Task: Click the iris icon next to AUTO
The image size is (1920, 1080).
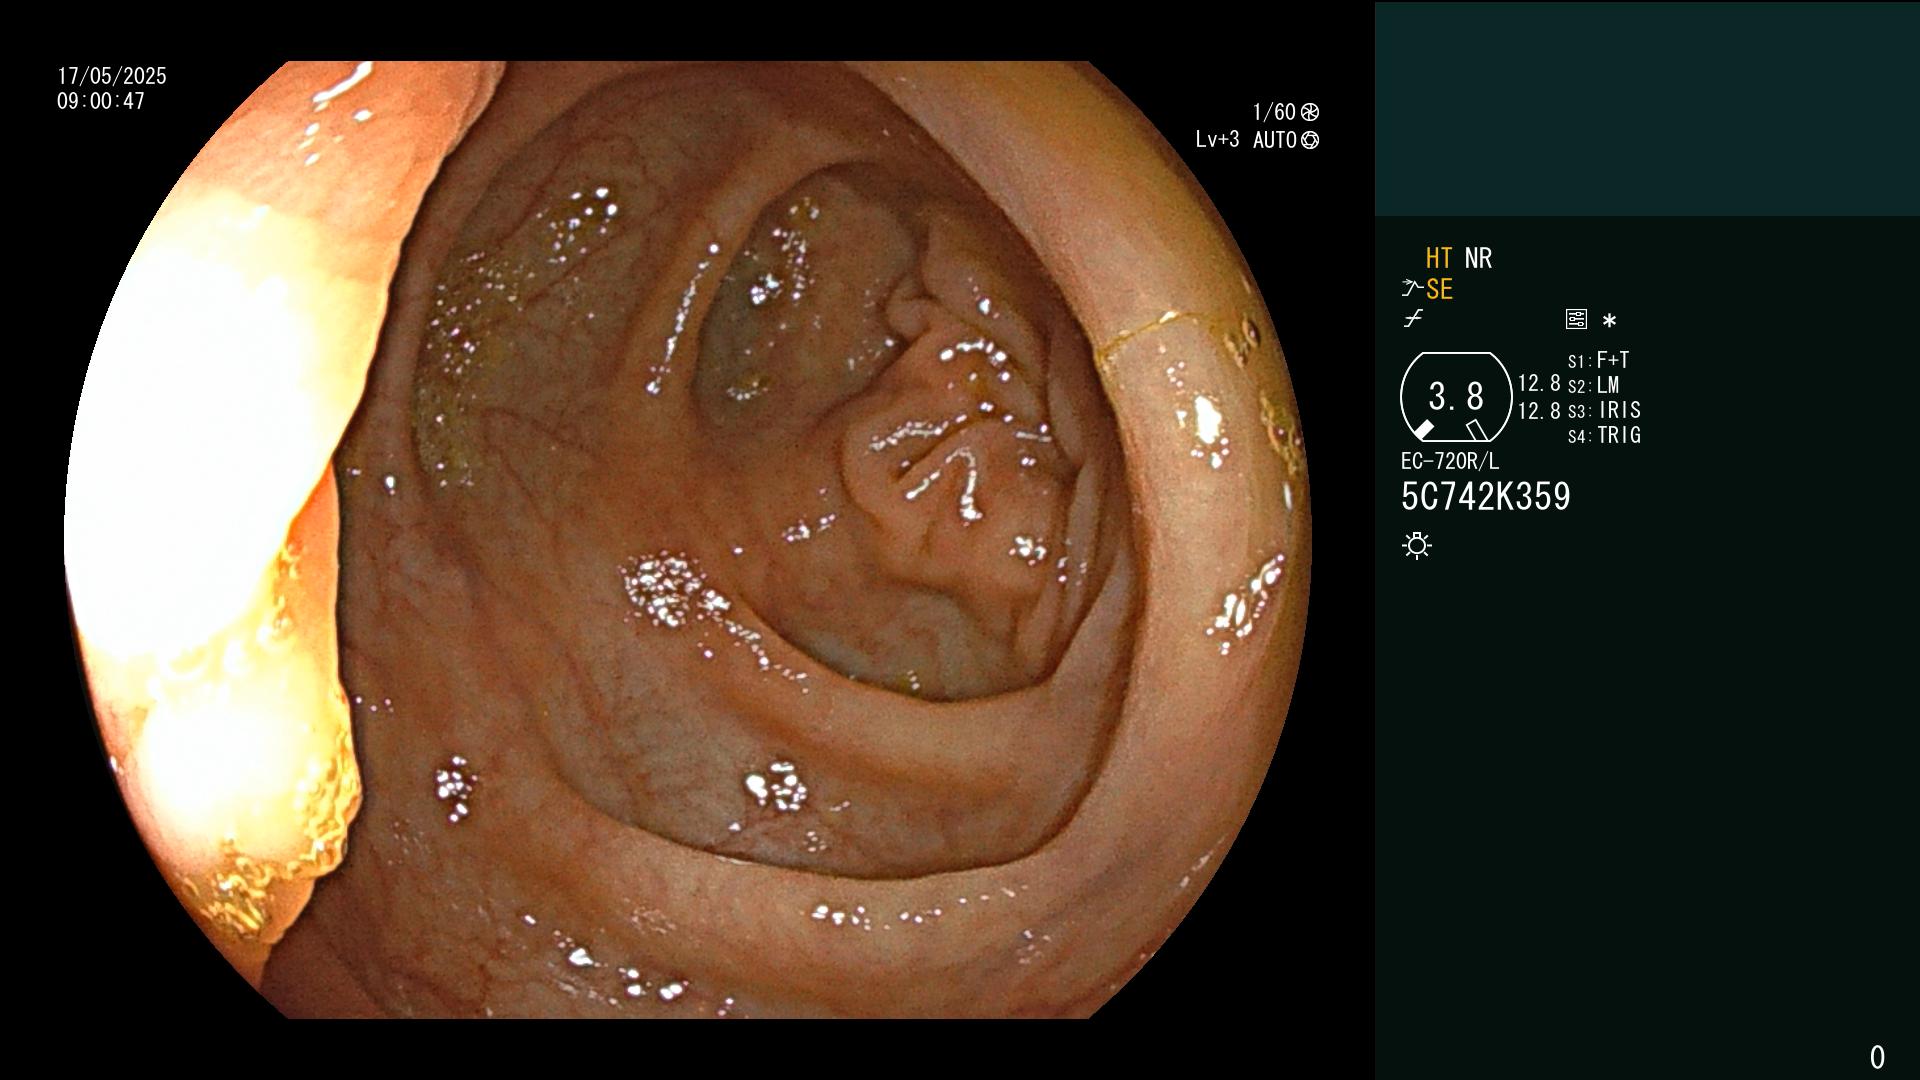Action: tap(1310, 140)
